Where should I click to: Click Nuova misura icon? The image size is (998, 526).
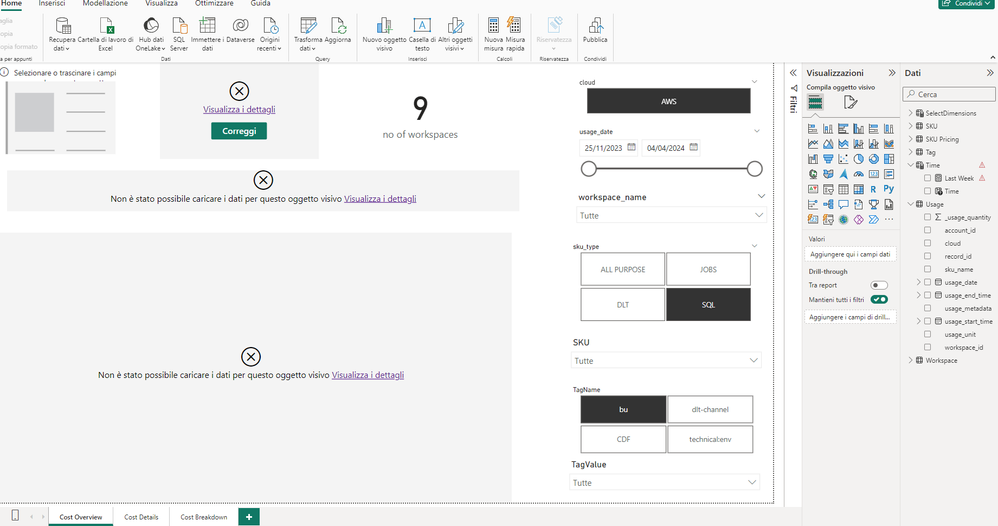coord(493,27)
